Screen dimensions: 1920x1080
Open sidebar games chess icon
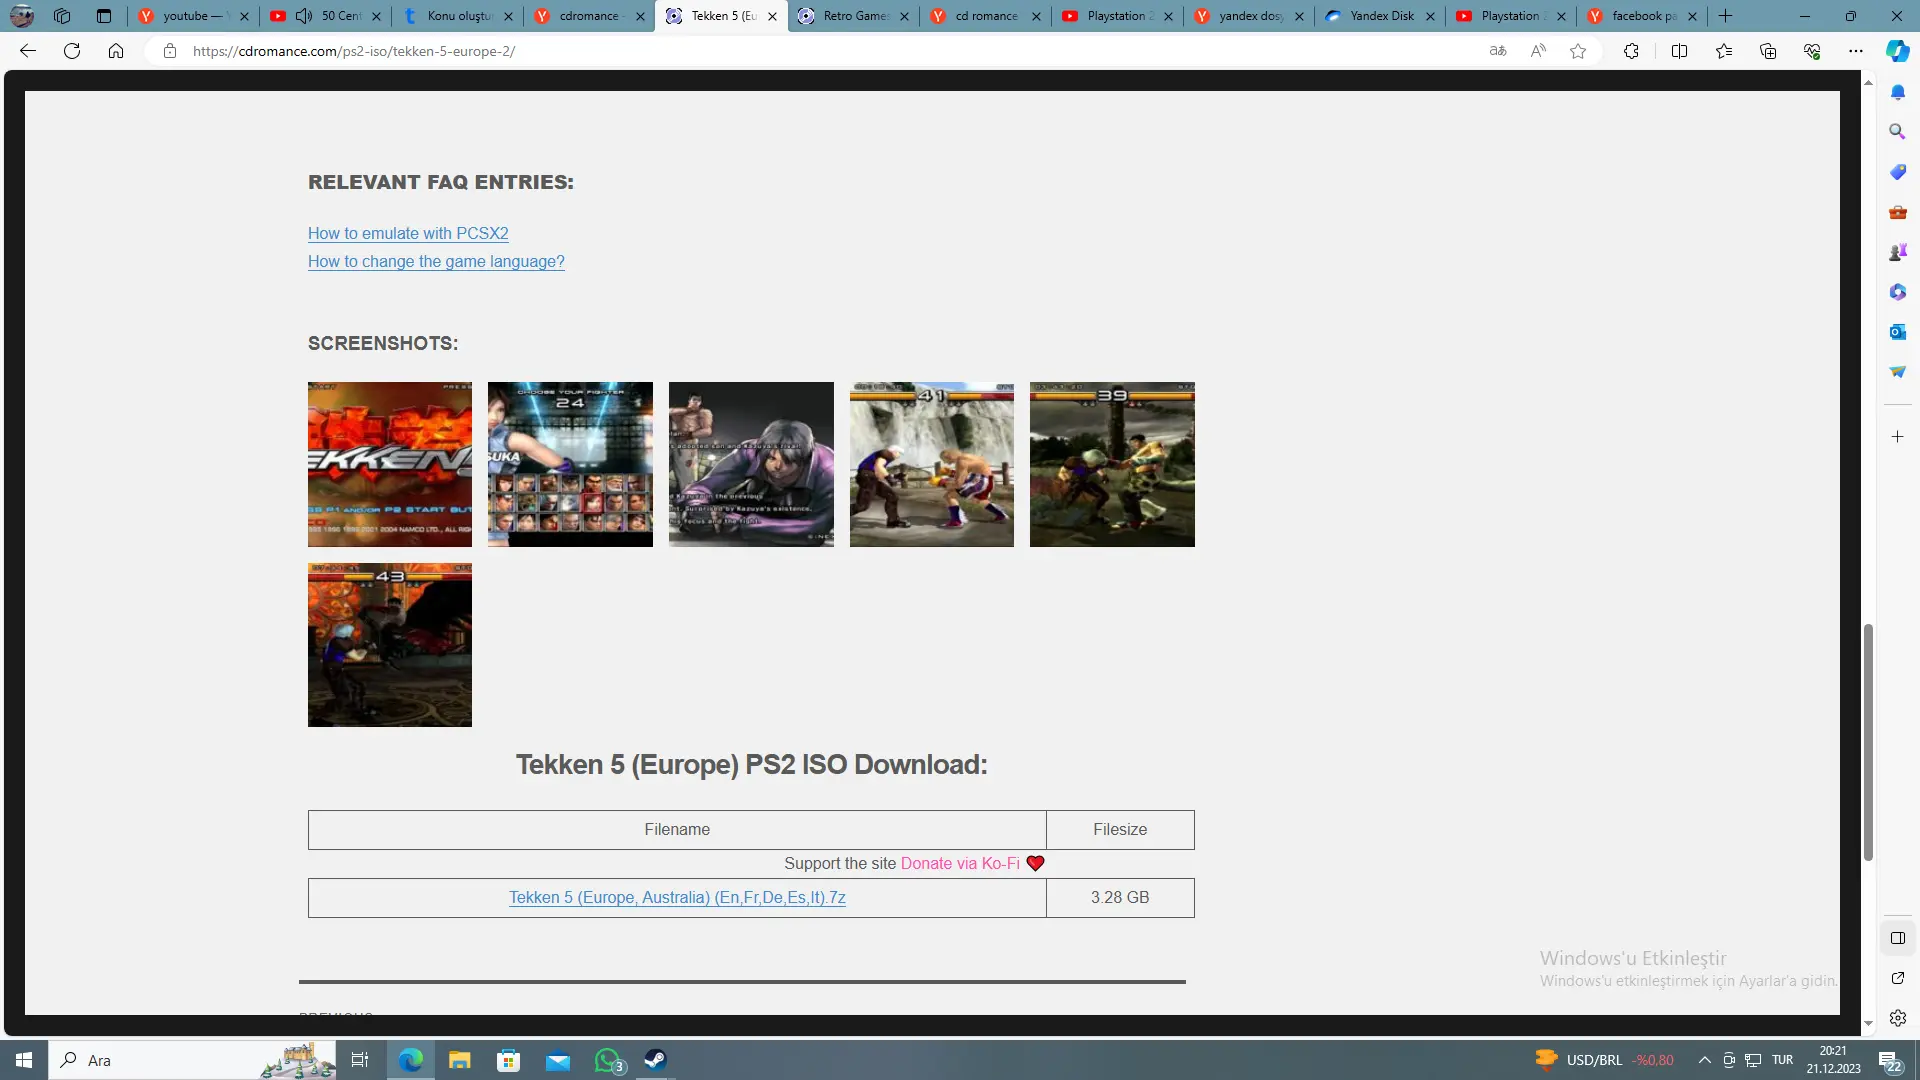(1897, 252)
